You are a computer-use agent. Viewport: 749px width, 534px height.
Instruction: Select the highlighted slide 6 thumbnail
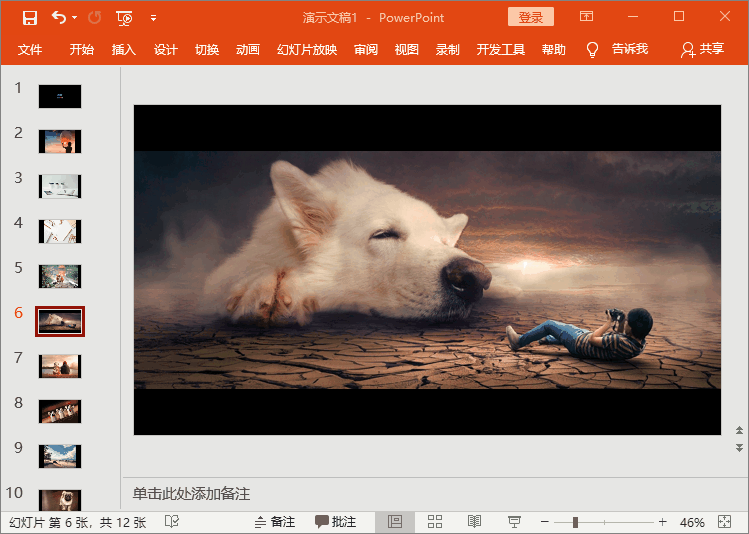tap(60, 321)
